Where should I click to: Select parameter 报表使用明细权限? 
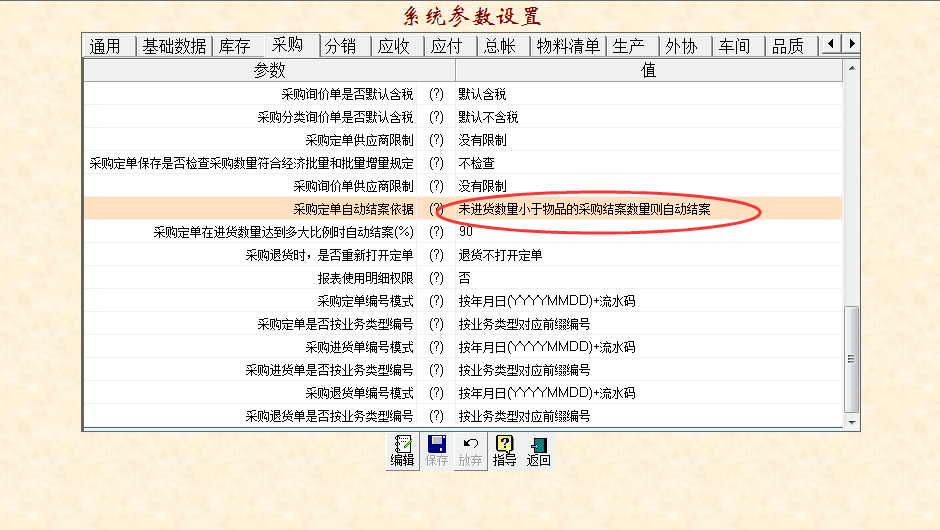click(x=366, y=278)
